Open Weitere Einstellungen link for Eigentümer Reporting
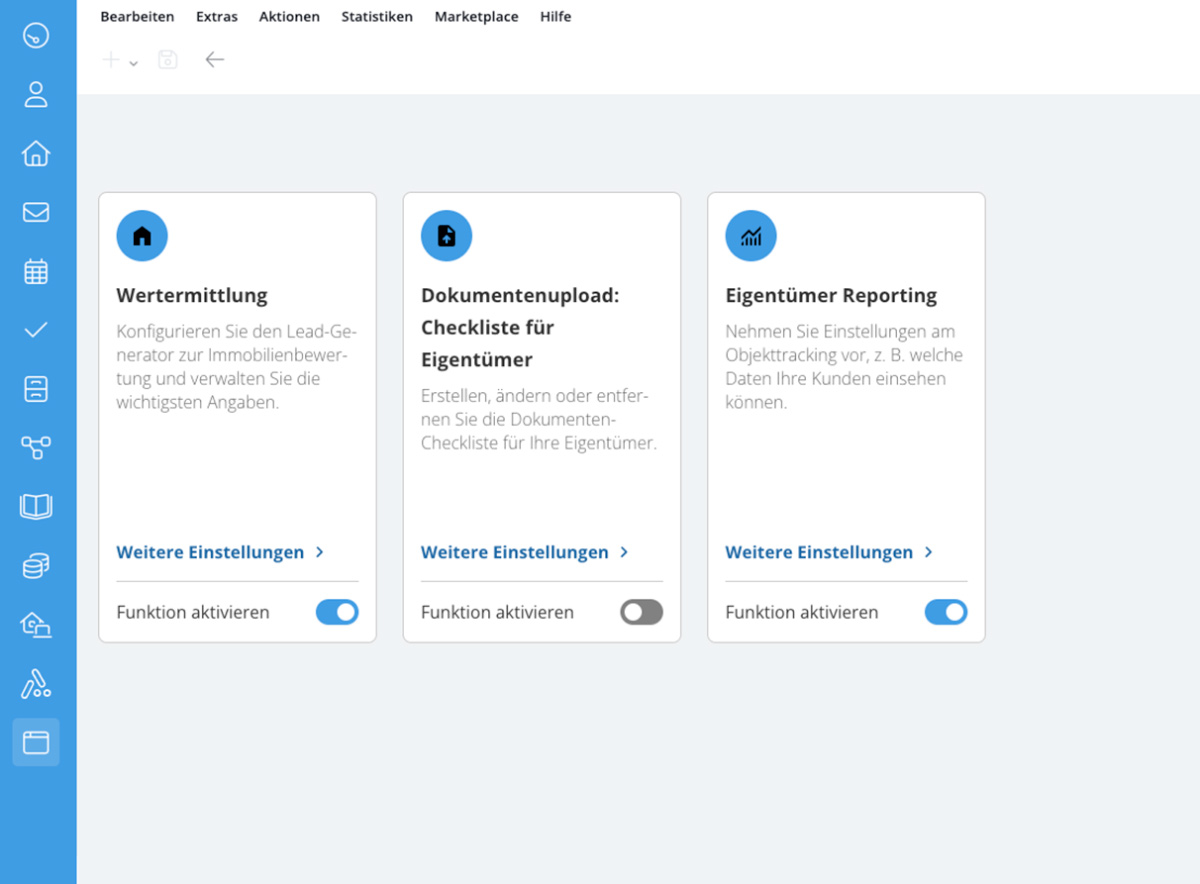Viewport: 1200px width, 884px height. (x=819, y=552)
